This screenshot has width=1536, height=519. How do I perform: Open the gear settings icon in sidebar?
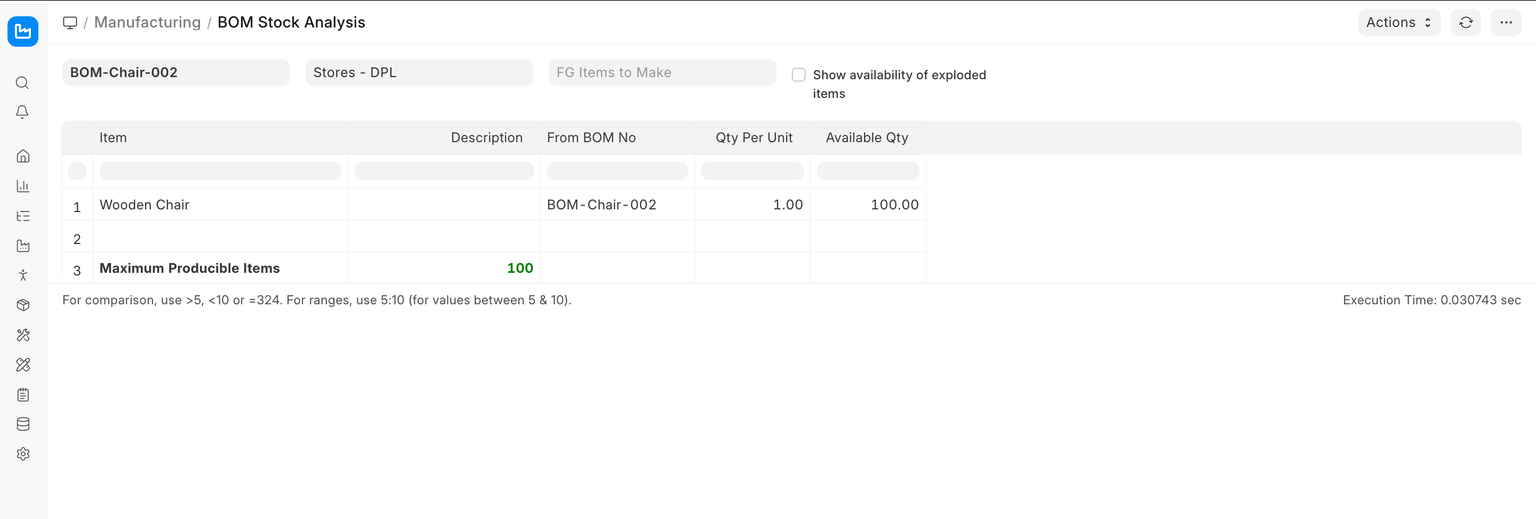tap(23, 454)
